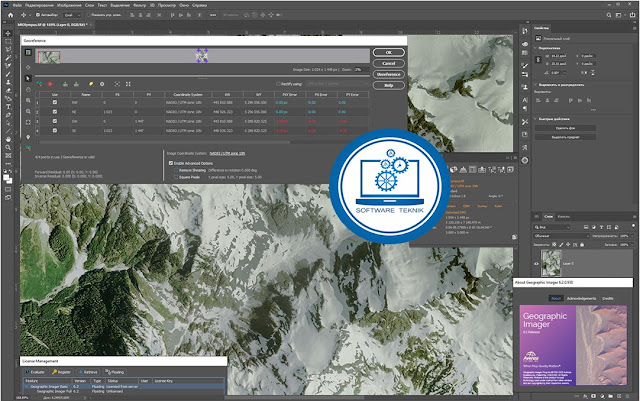The height and width of the screenshot is (401, 640).
Task: Switch to the Acknowledgements tab in the About window
Action: pyautogui.click(x=582, y=299)
